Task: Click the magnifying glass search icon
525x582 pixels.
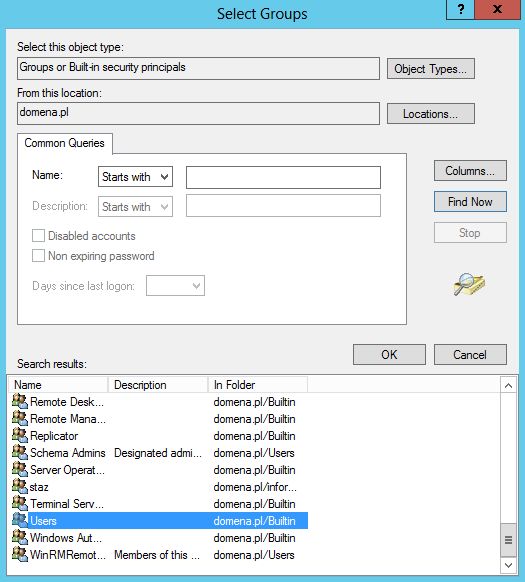Action: [469, 285]
